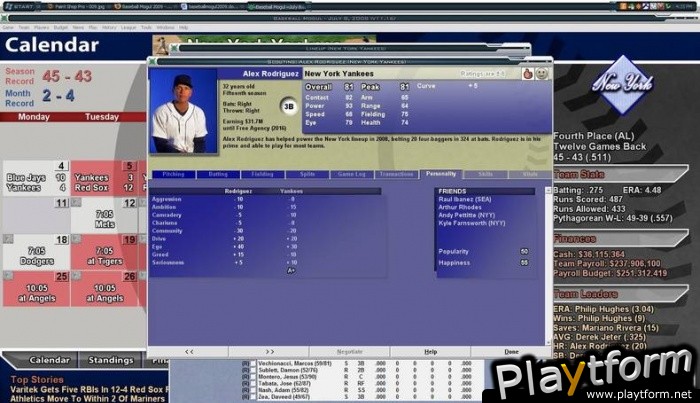Open the Players menu
This screenshot has height=403, width=700.
42,28
